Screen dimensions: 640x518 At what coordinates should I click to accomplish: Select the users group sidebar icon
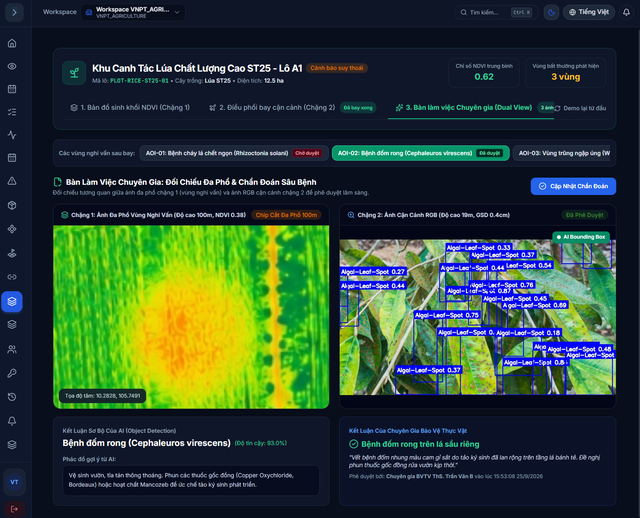[12, 349]
